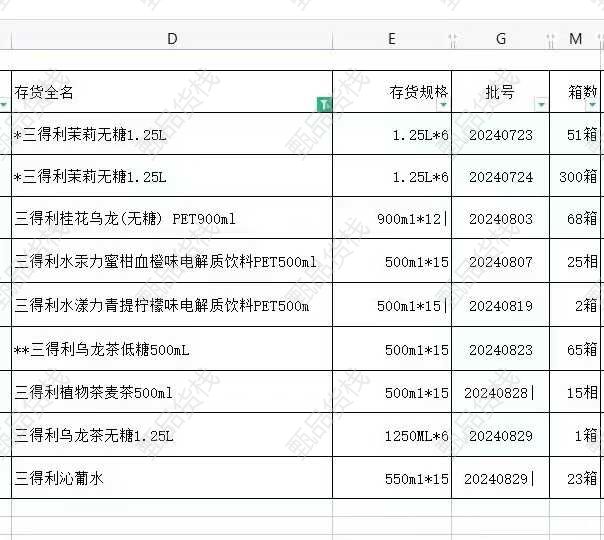The image size is (604, 540).
Task: Select cell 三得利沁葡水
Action: (172, 478)
